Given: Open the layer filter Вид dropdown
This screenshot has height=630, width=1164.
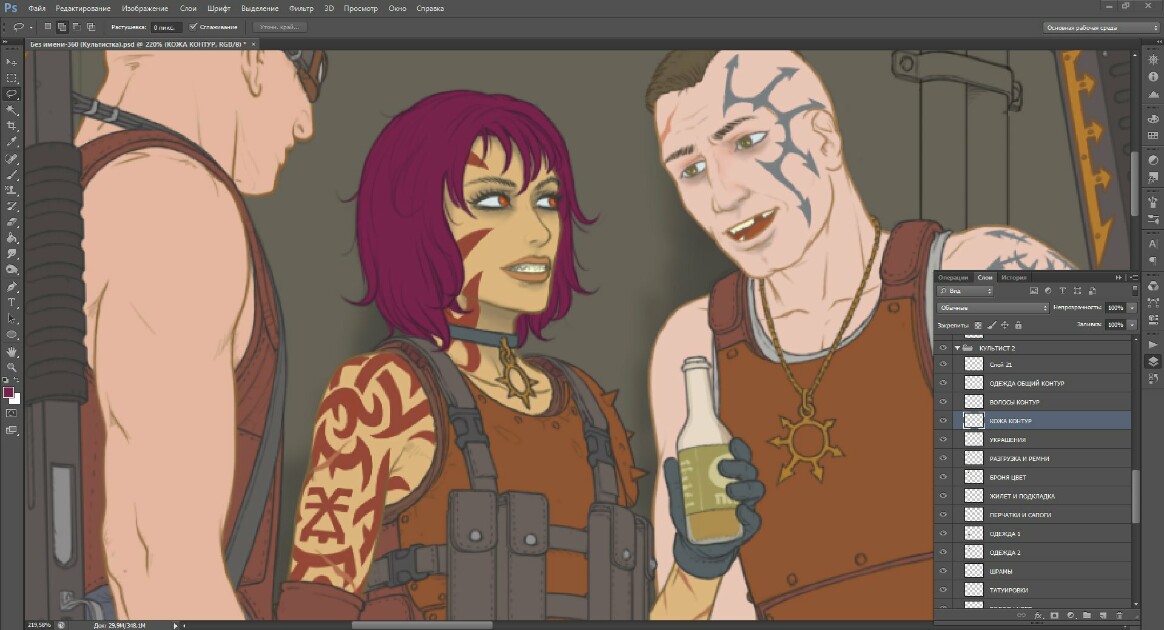Looking at the screenshot, I should coord(965,291).
